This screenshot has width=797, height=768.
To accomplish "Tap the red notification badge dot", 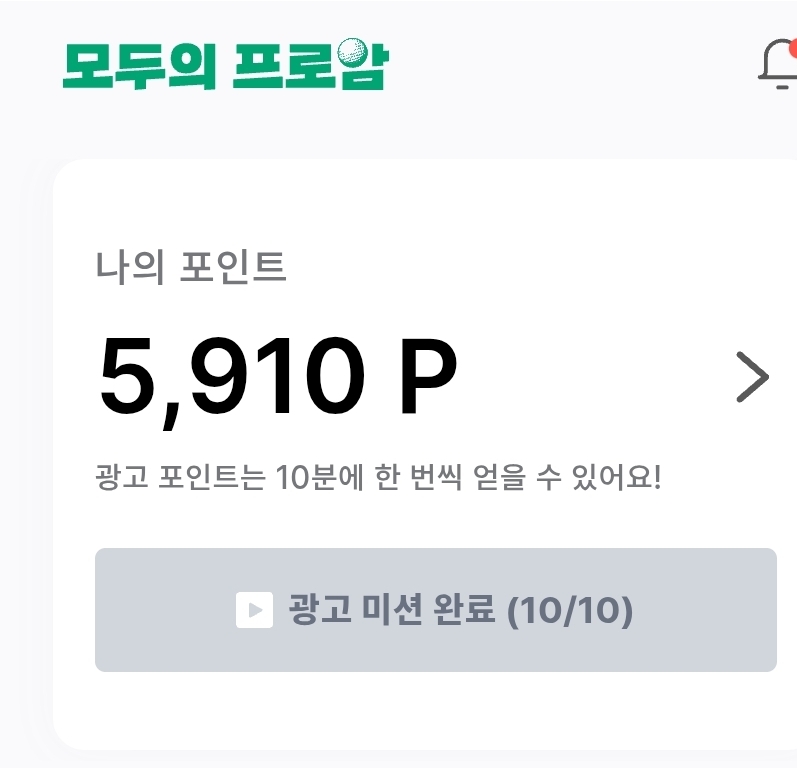I will (792, 48).
